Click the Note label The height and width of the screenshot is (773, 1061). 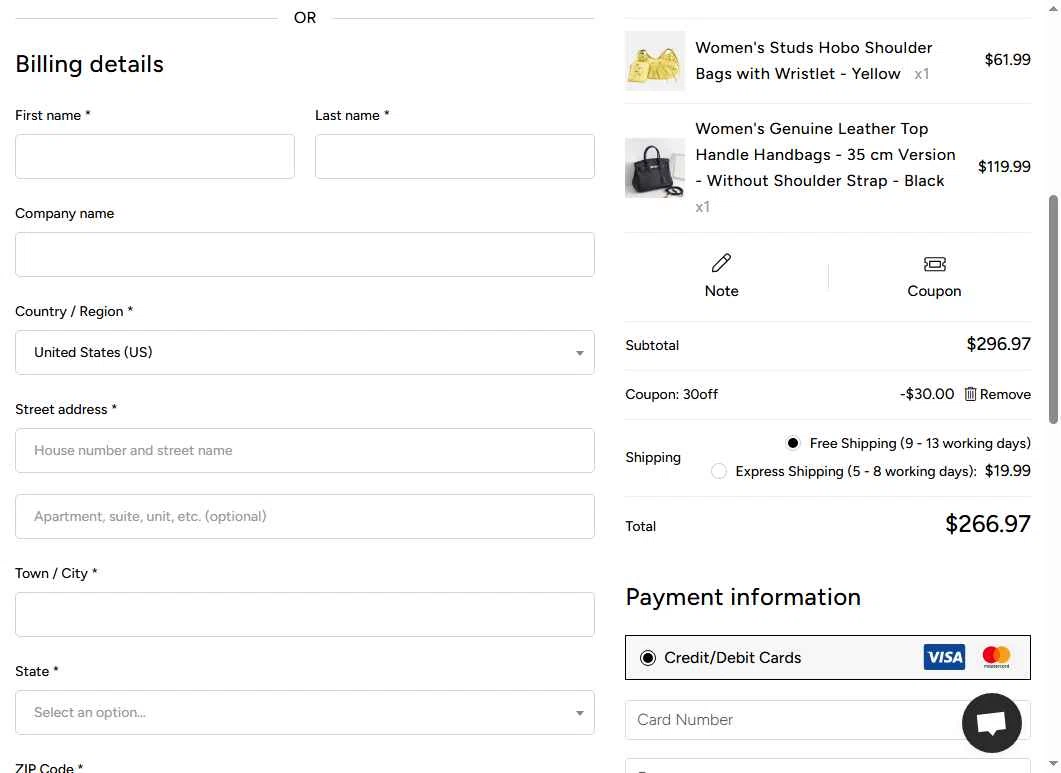pos(721,291)
